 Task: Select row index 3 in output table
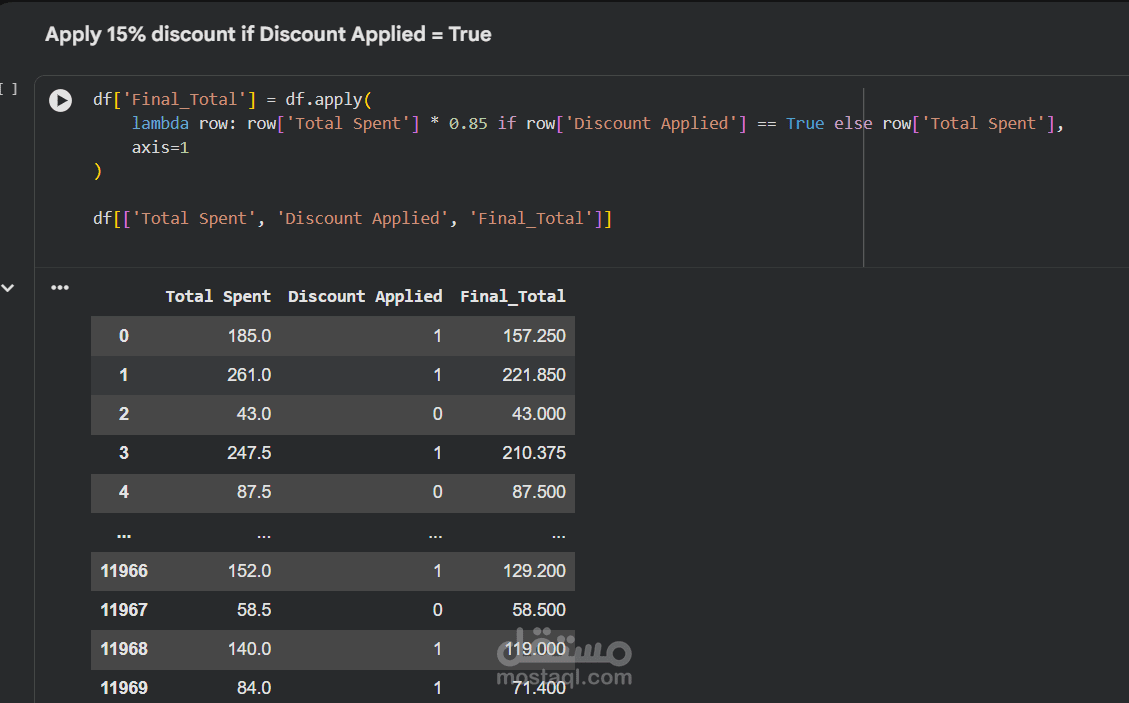pyautogui.click(x=124, y=453)
